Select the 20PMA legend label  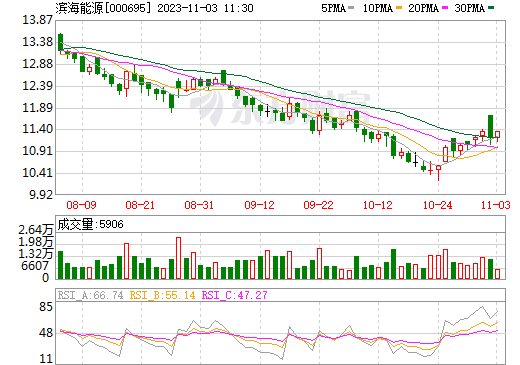tap(423, 8)
